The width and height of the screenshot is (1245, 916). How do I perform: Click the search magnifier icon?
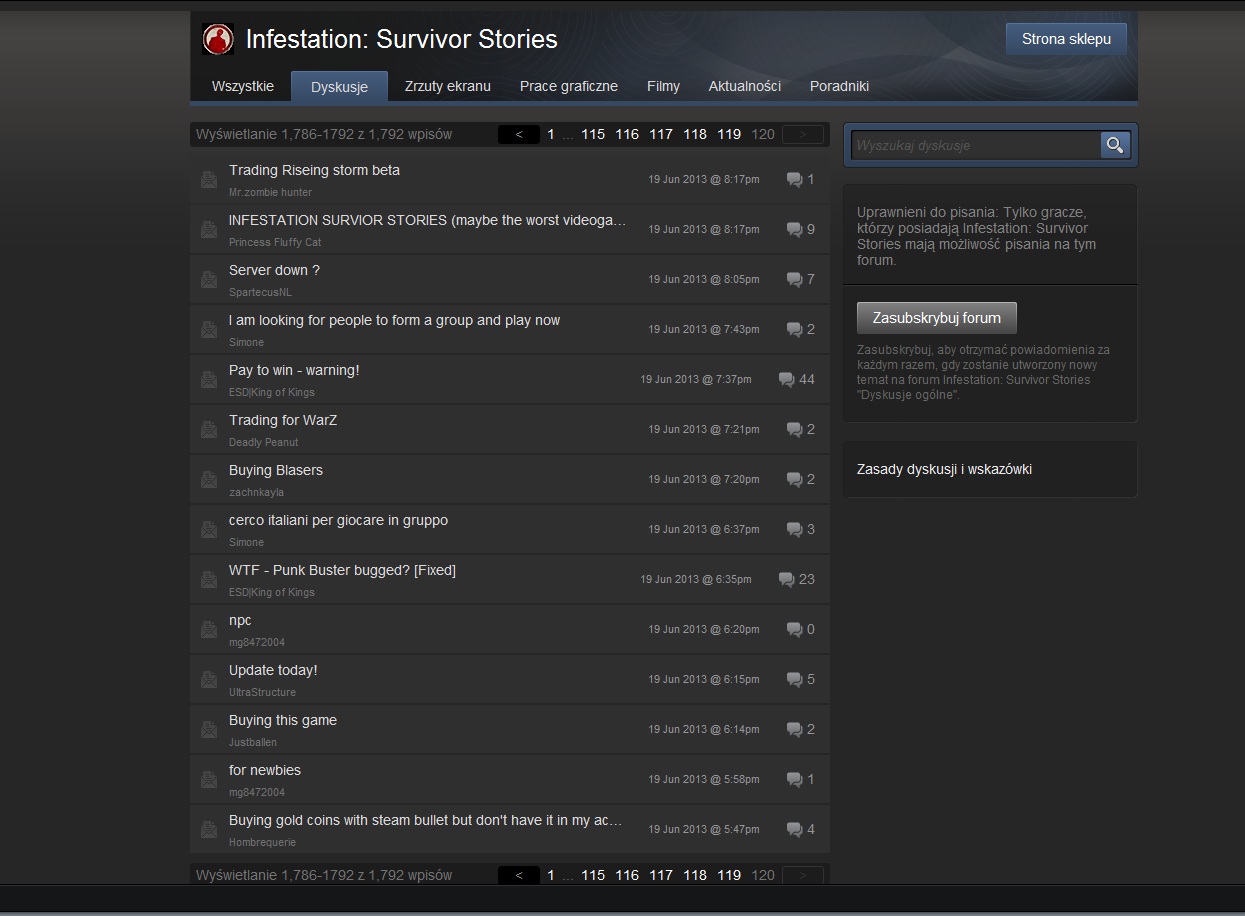click(x=1115, y=145)
